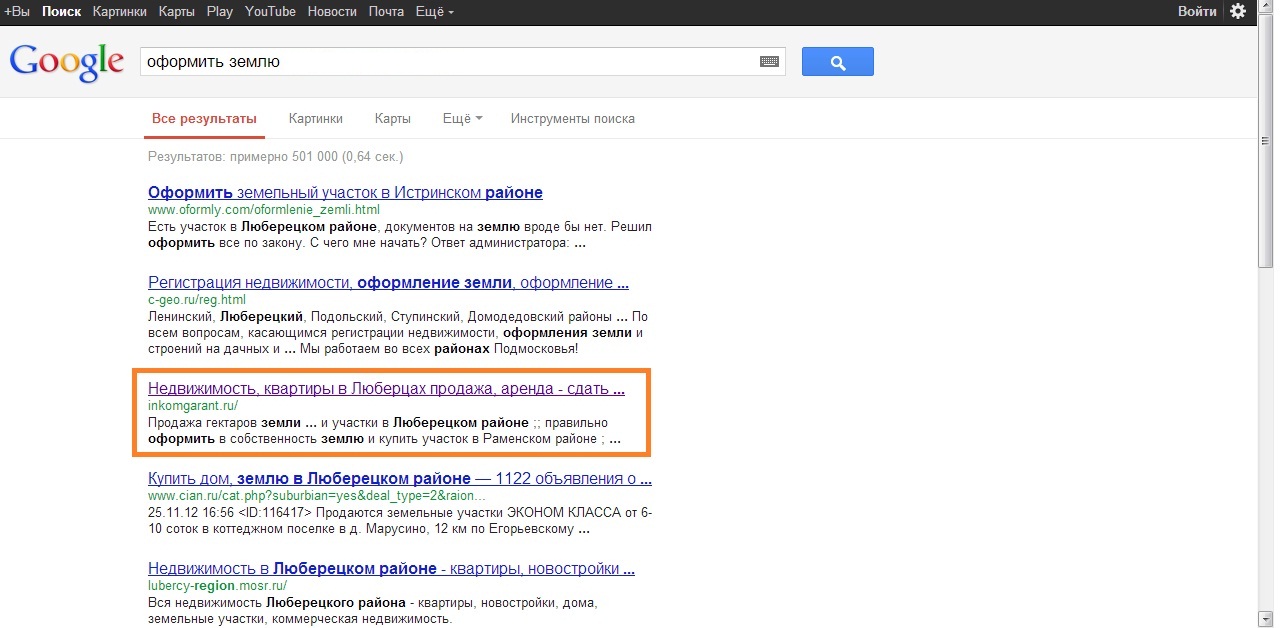Click the URL lubercy-region.mosr.ru/
Viewport: 1280px width, 628px height.
click(x=217, y=585)
